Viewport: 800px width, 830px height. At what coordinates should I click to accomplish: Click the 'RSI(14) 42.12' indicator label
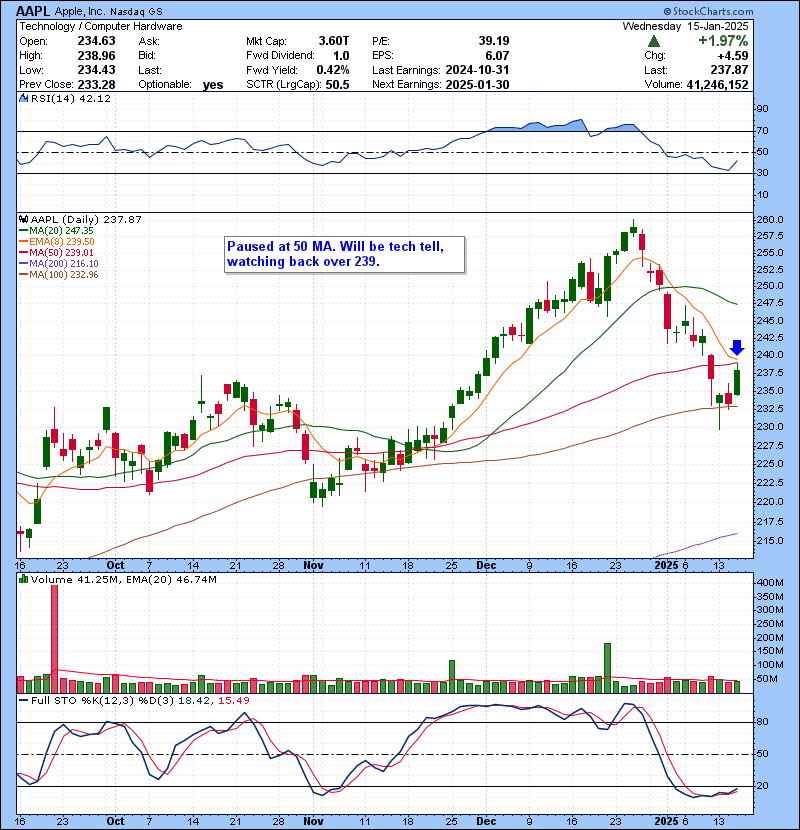71,98
